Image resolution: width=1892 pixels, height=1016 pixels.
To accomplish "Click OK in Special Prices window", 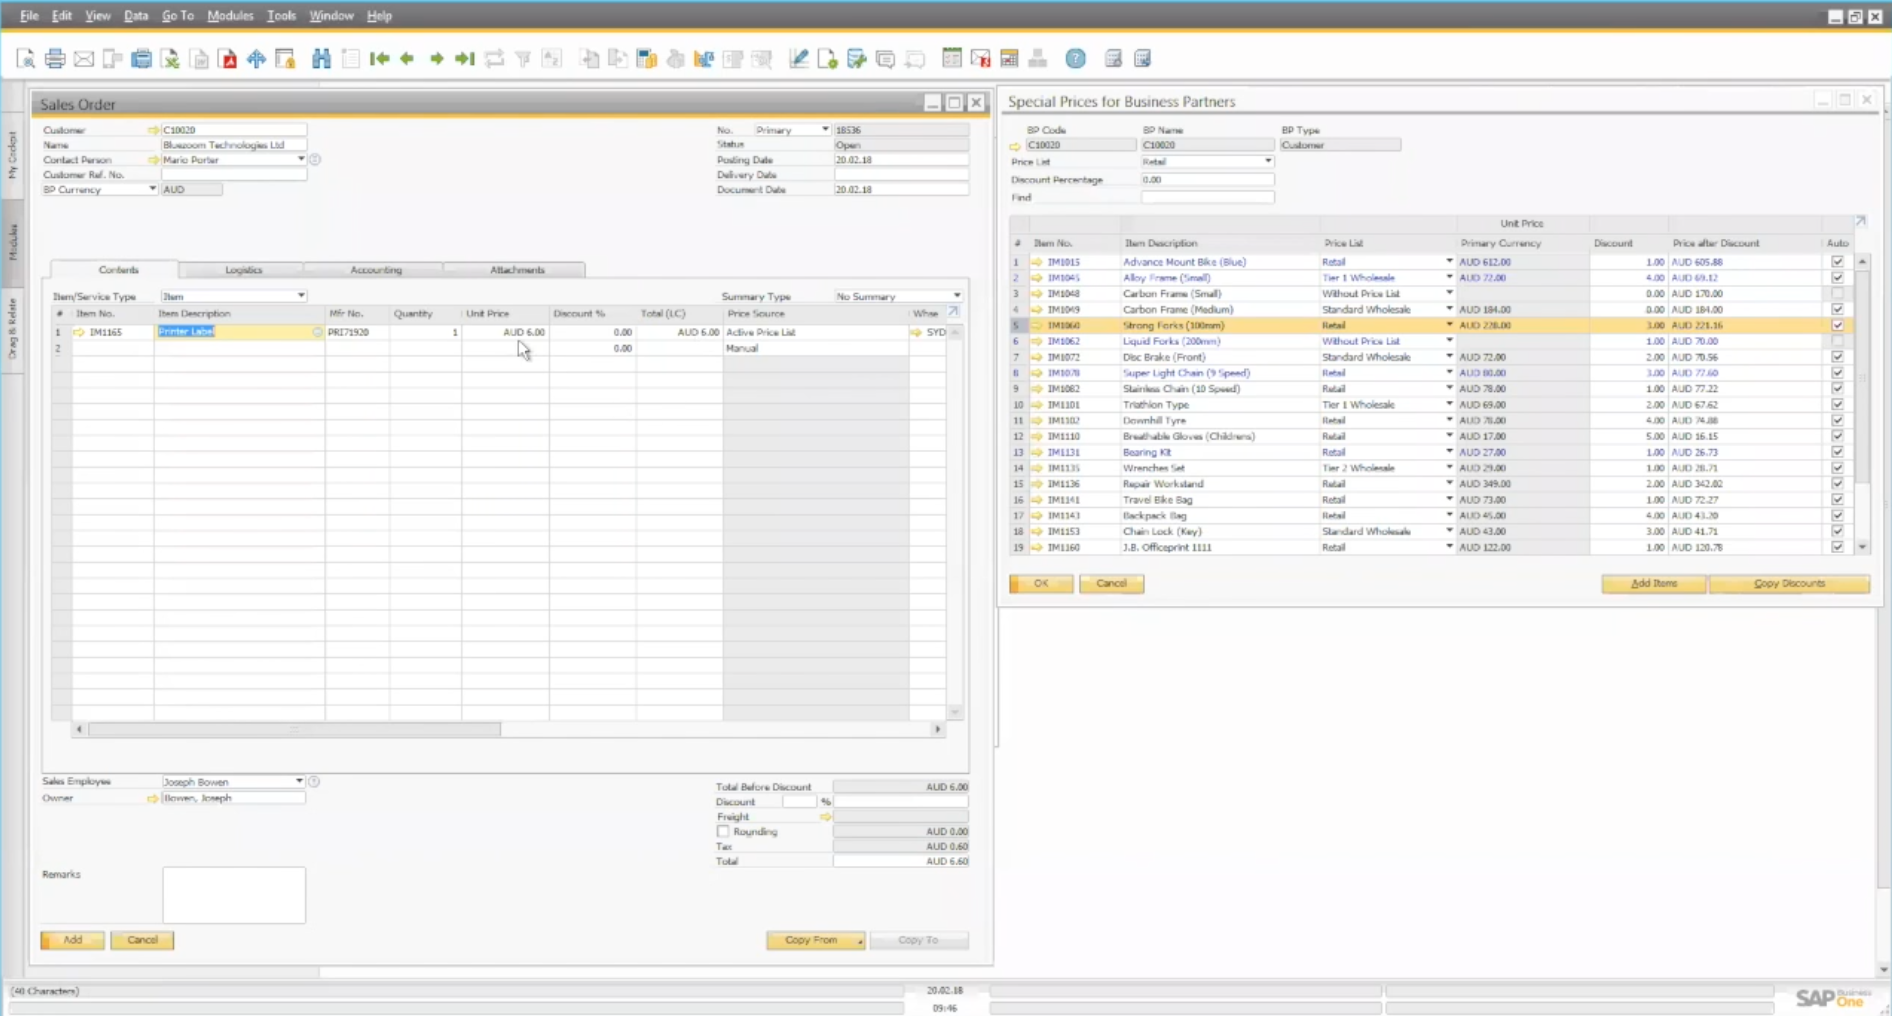I will (x=1041, y=584).
